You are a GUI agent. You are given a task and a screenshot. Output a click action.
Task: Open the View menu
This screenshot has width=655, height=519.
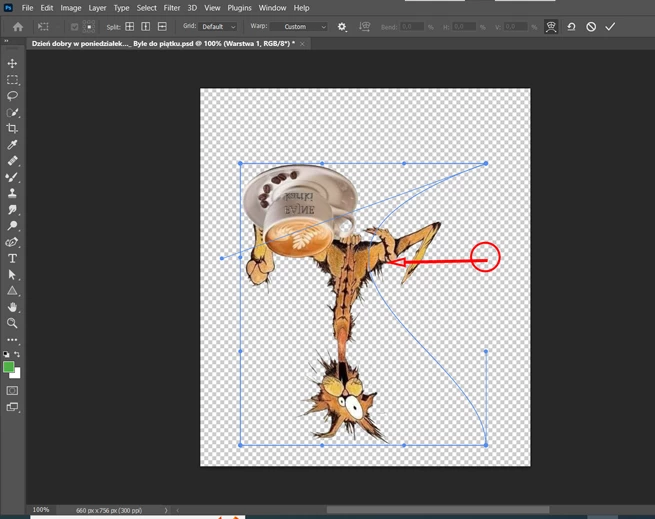click(x=212, y=8)
